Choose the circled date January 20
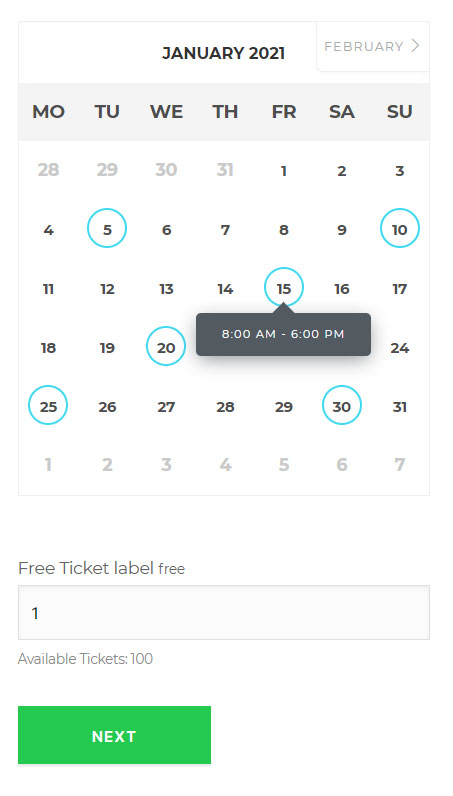The width and height of the screenshot is (453, 796). click(166, 346)
